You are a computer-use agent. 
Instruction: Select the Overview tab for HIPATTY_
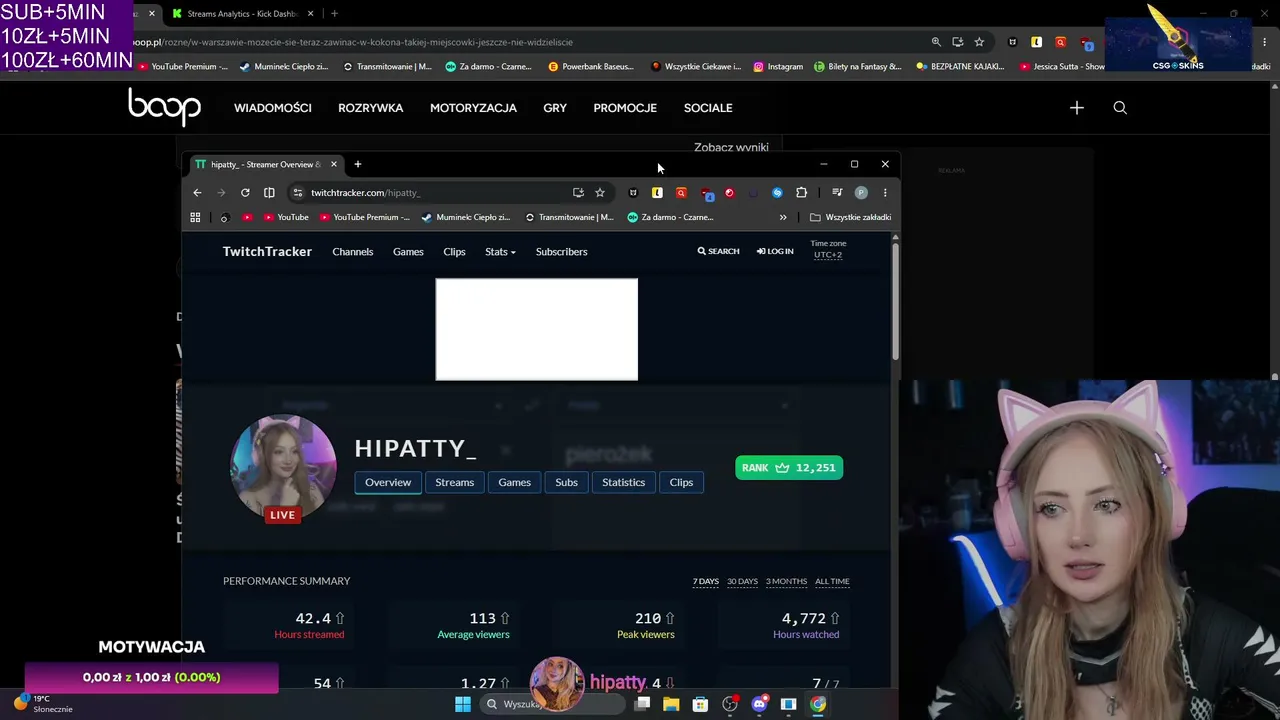(388, 482)
